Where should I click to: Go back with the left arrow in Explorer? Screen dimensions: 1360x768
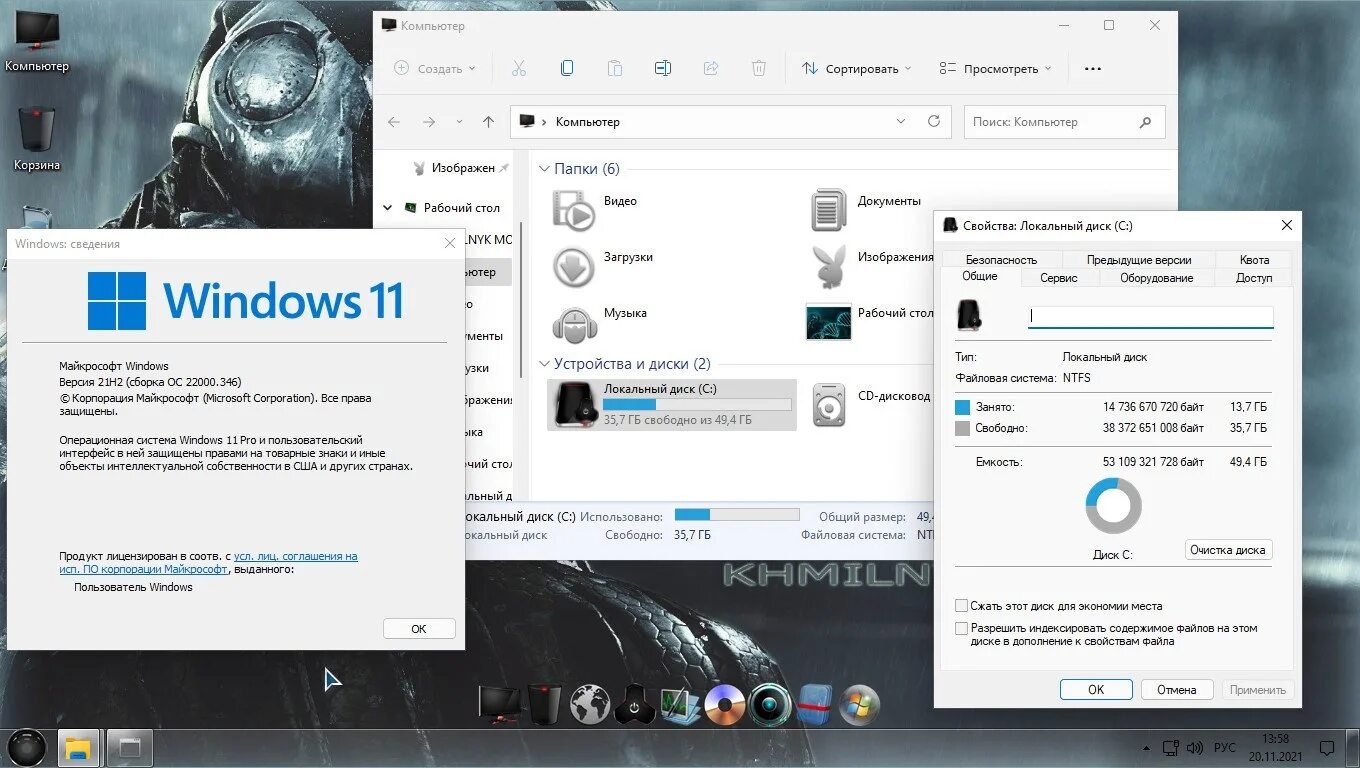(x=394, y=122)
